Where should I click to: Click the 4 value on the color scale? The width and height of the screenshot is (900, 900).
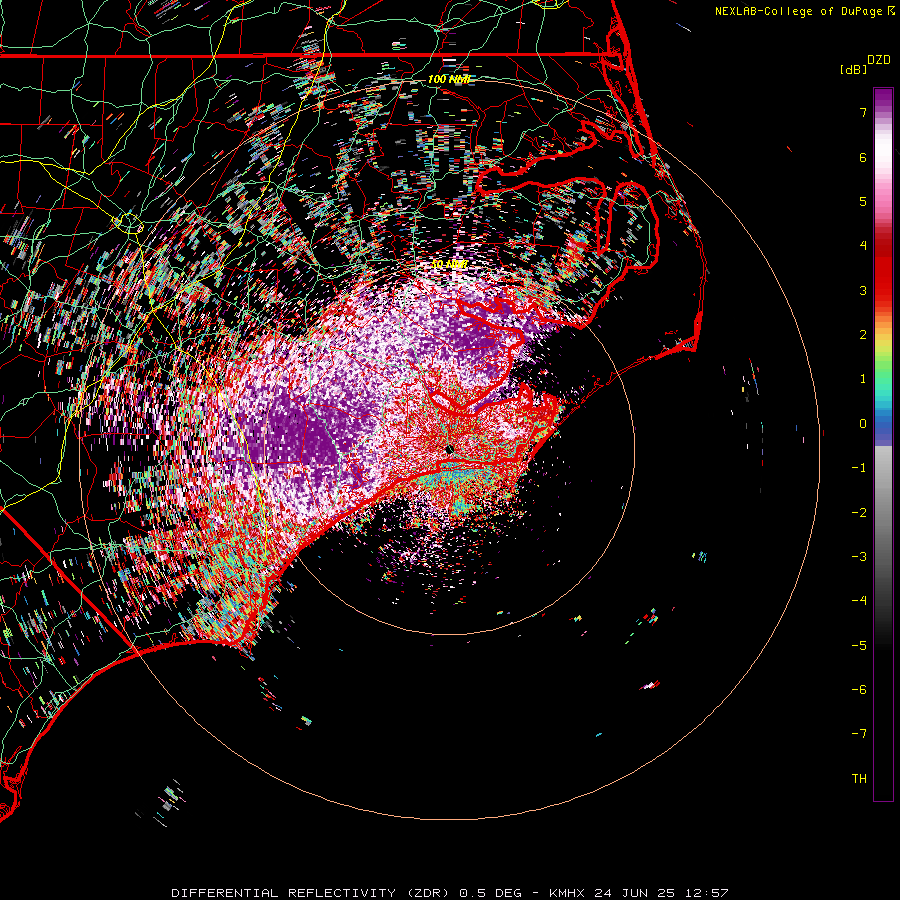pyautogui.click(x=863, y=246)
